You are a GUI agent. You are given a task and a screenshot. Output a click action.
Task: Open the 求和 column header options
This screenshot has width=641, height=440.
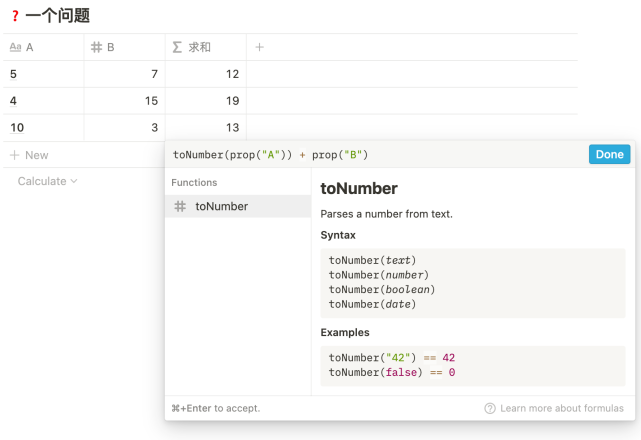(x=205, y=47)
